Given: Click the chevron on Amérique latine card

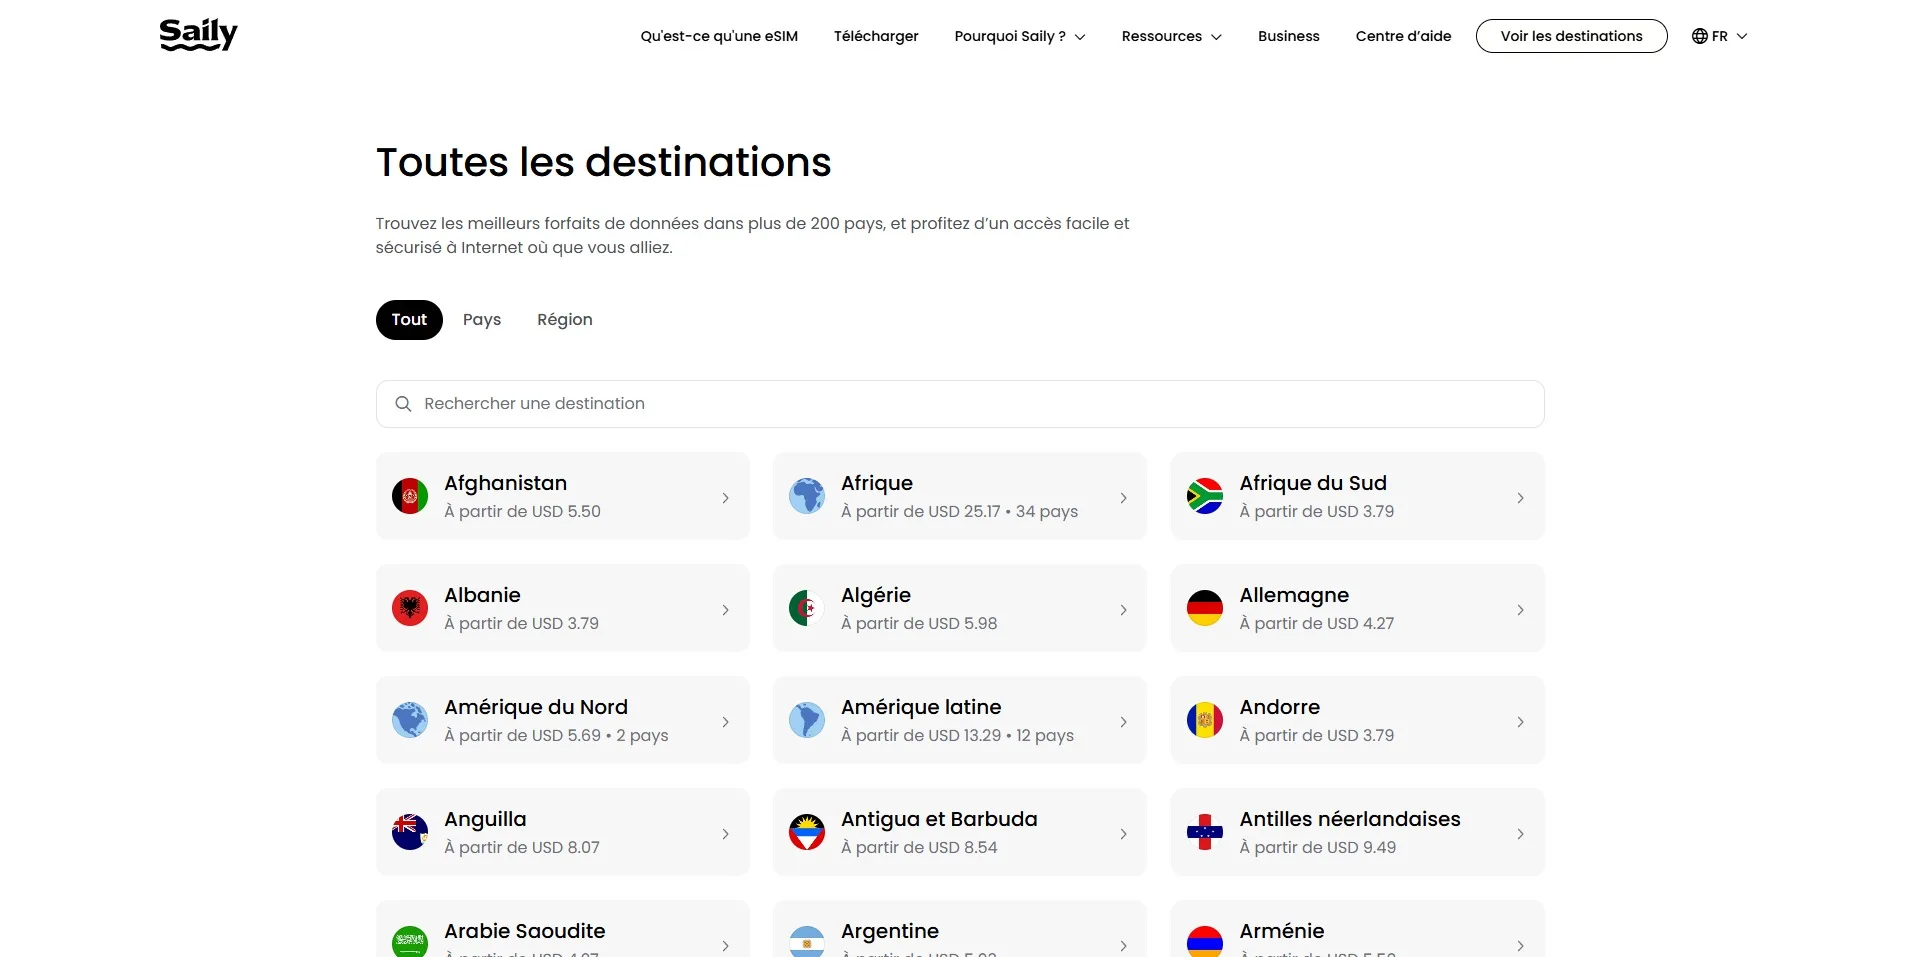Looking at the screenshot, I should 1124,722.
